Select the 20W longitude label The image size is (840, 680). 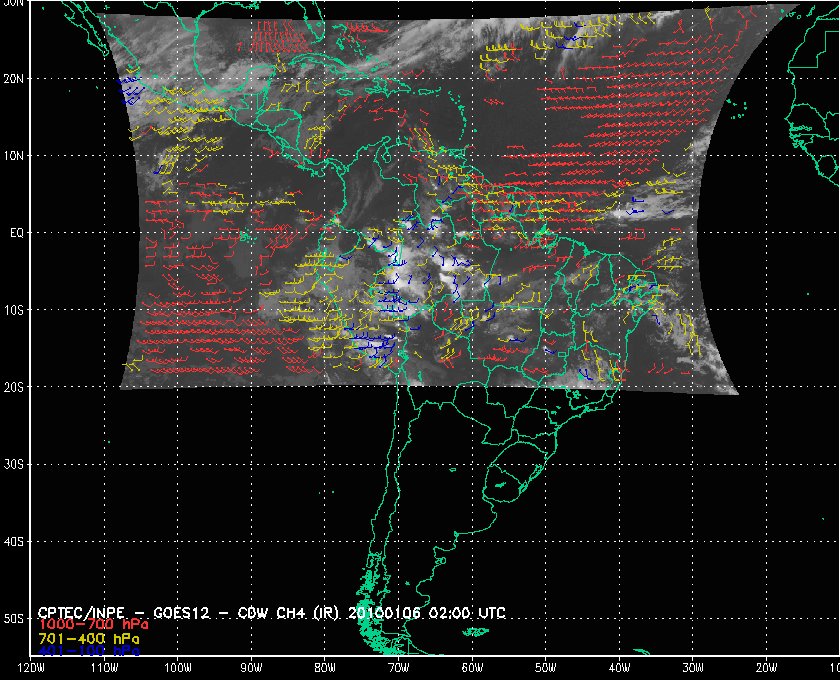[x=767, y=668]
